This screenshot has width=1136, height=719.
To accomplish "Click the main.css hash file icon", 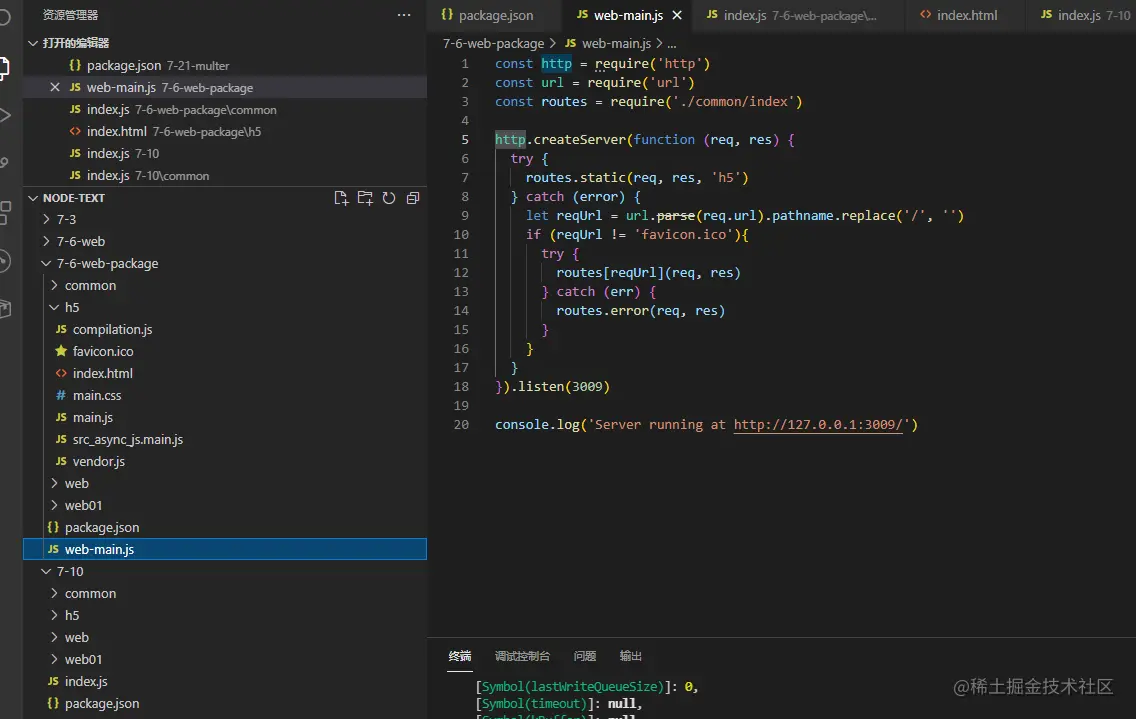I will 61,395.
